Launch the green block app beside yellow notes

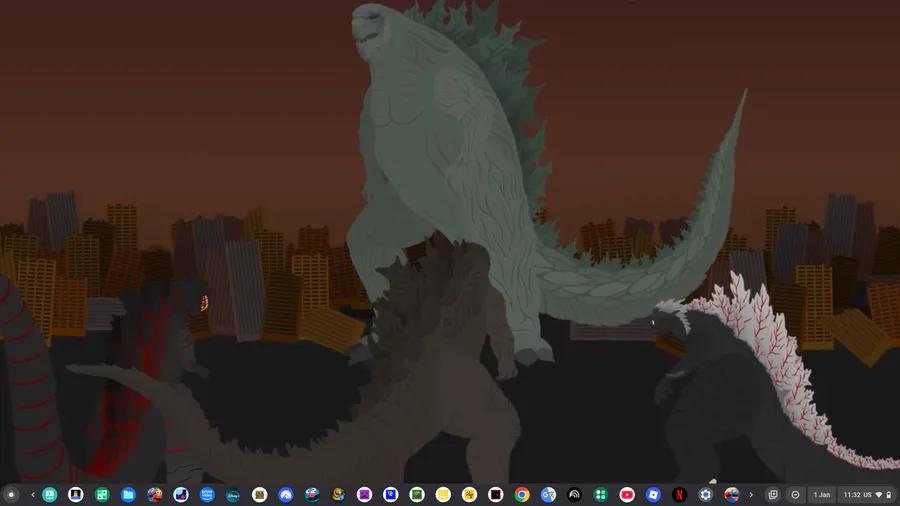pos(417,495)
